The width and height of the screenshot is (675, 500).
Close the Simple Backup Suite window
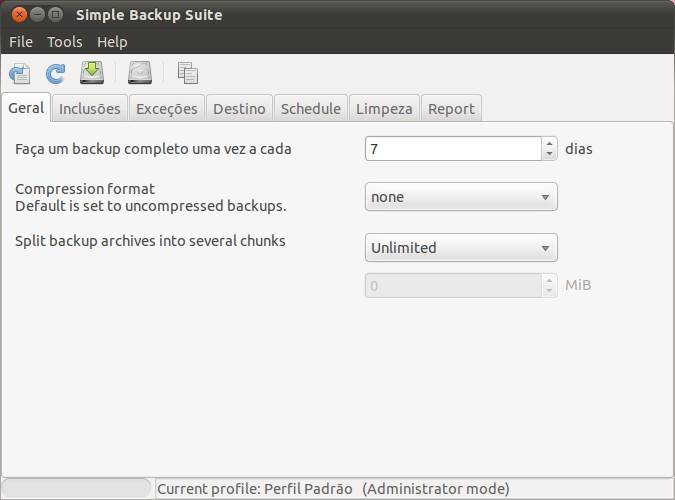(x=19, y=15)
